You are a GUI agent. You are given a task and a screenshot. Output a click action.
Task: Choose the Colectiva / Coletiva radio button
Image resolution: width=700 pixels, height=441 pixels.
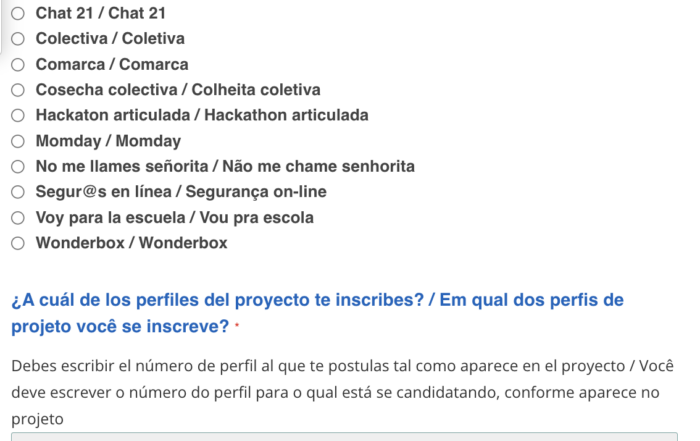click(x=18, y=39)
